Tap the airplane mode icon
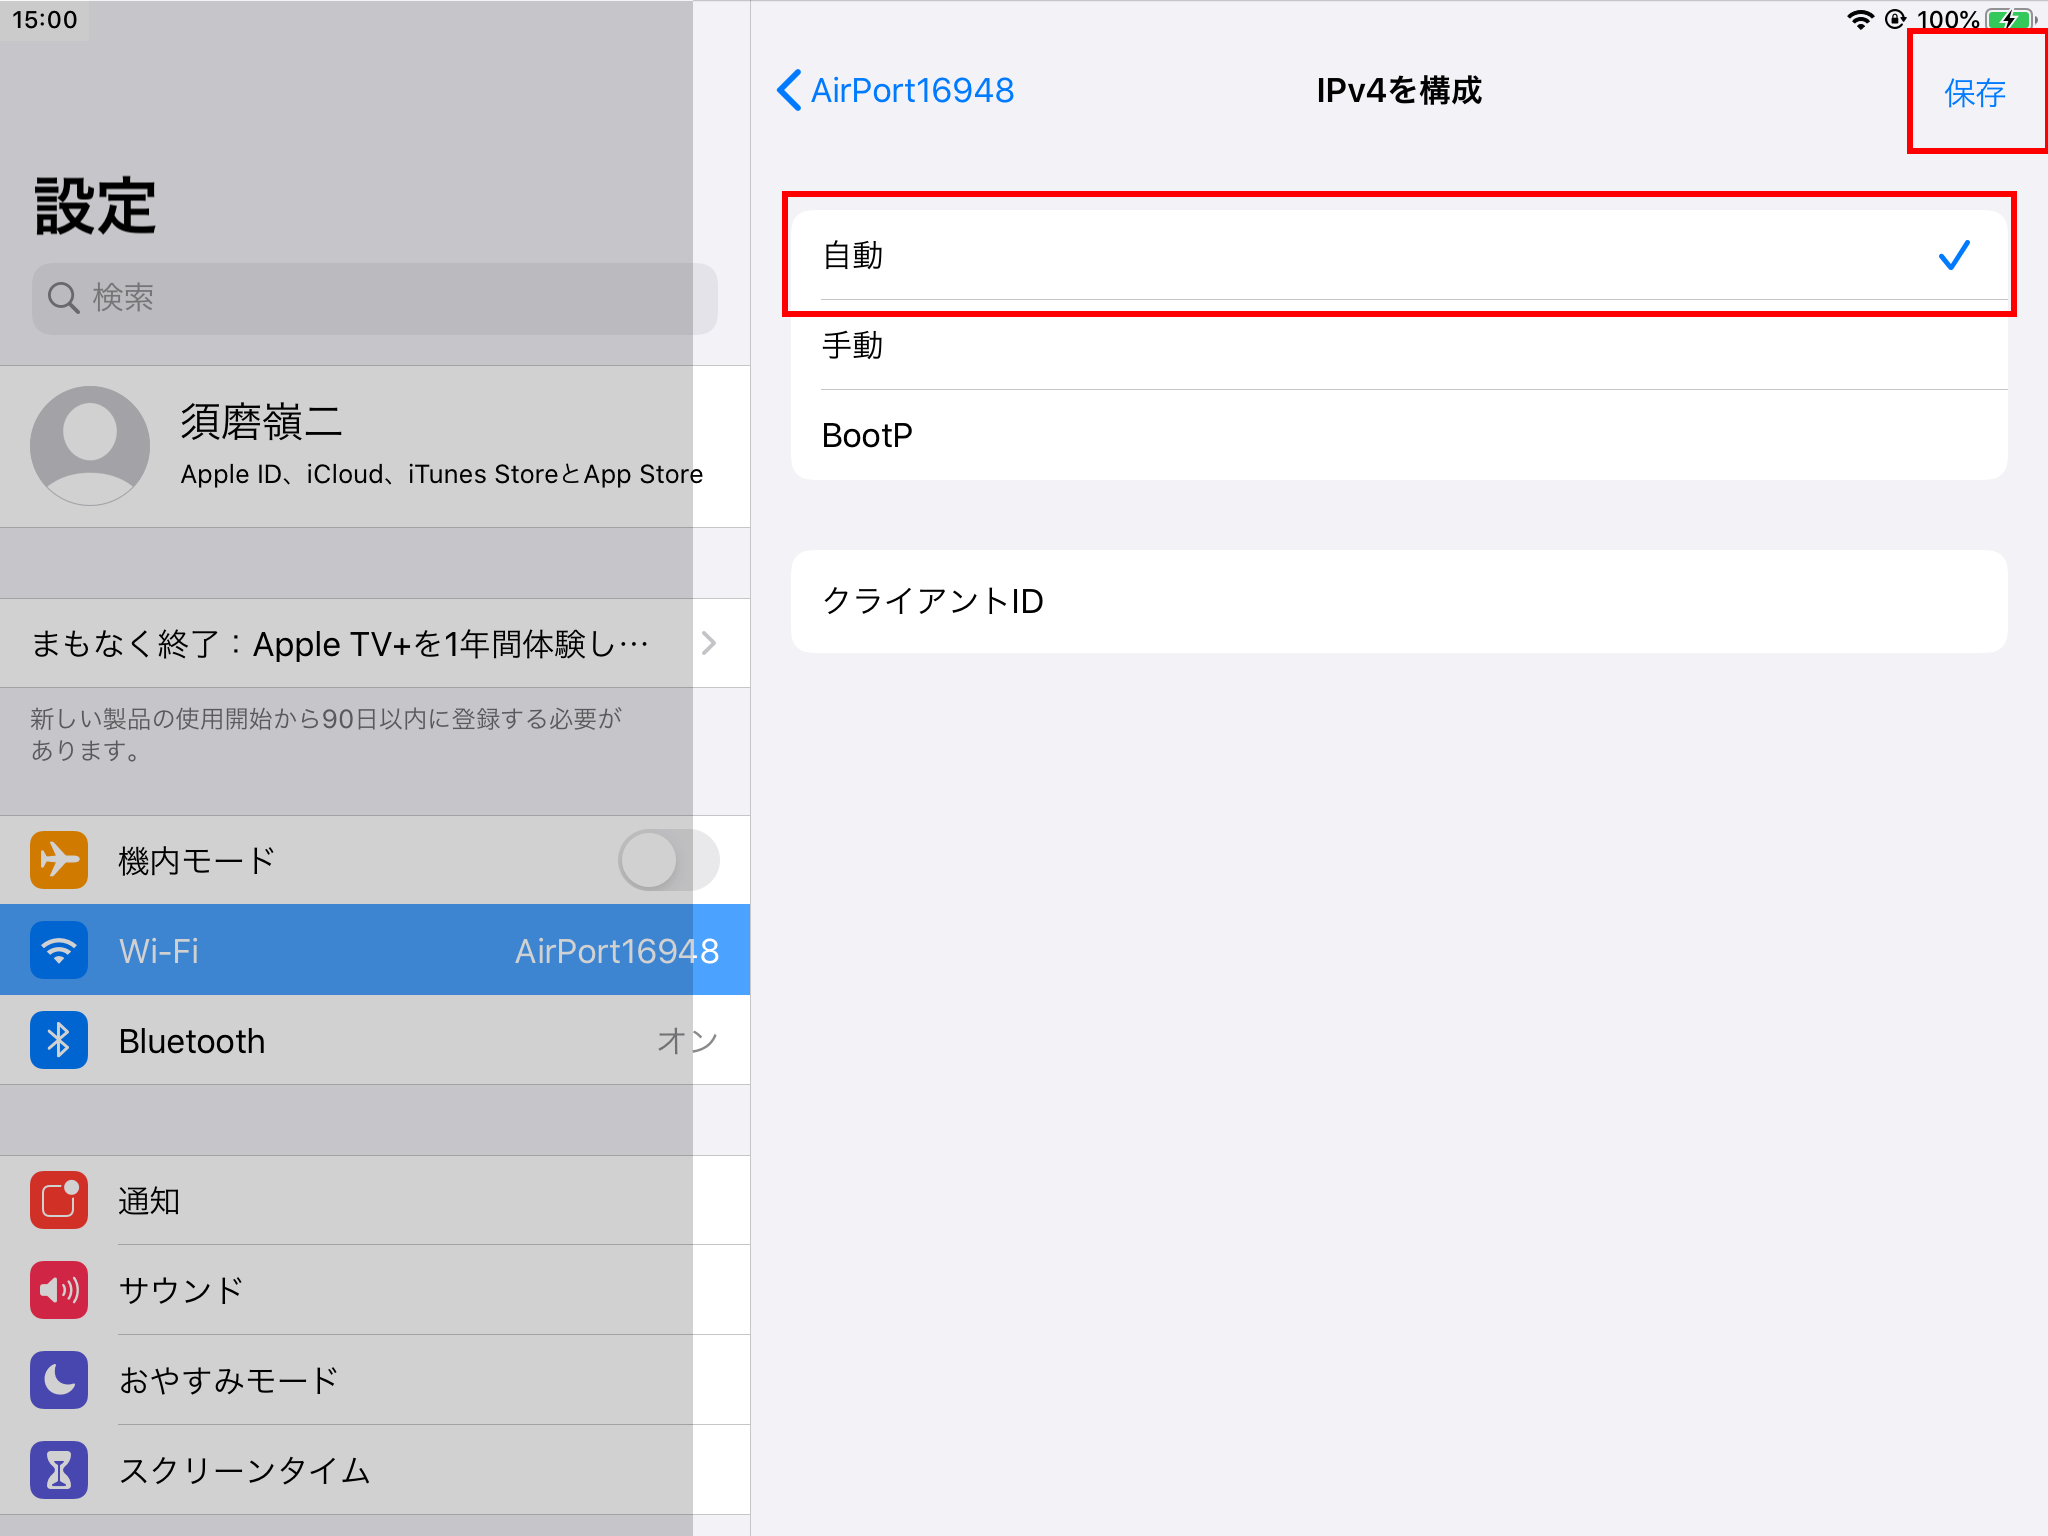This screenshot has width=2048, height=1536. point(59,860)
